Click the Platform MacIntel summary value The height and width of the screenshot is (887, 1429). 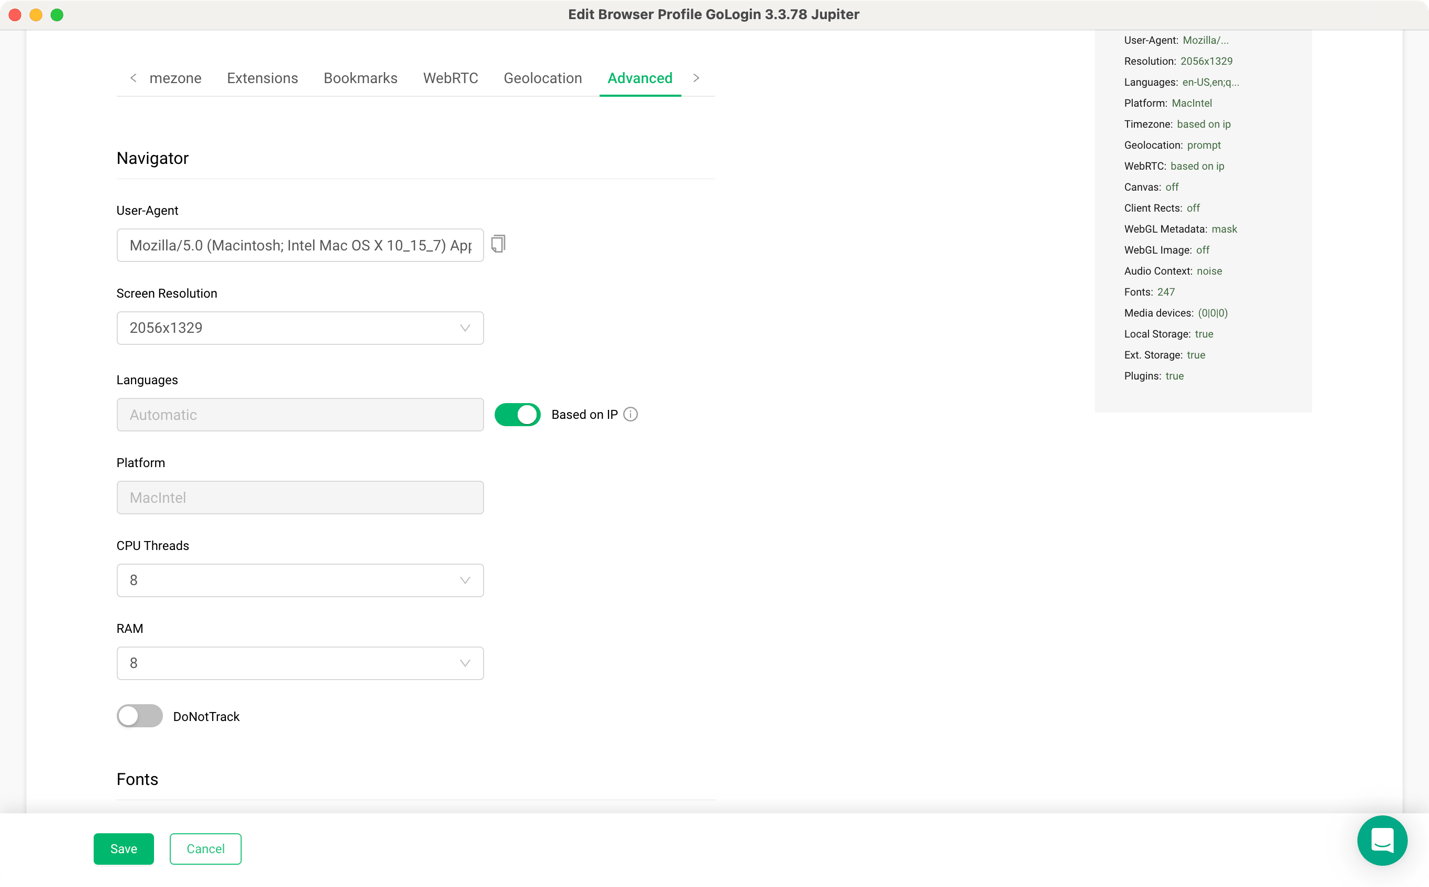[1192, 103]
